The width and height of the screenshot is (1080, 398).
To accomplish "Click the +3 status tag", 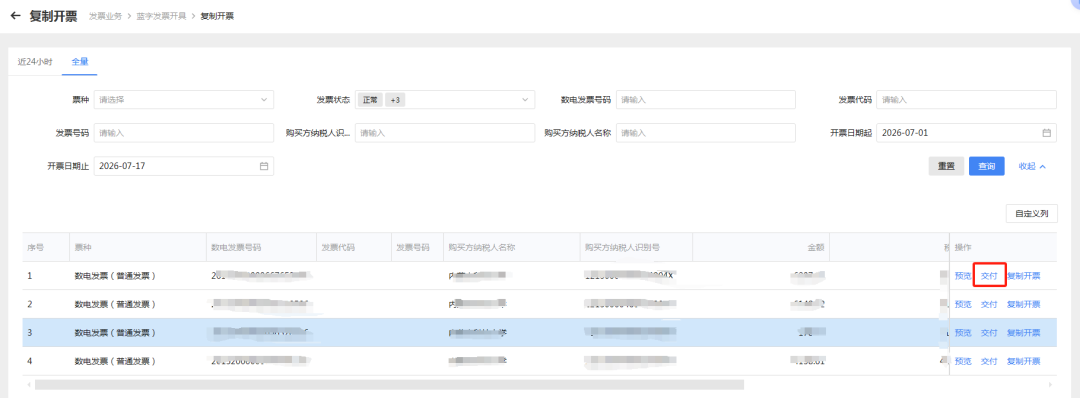I will coord(395,100).
